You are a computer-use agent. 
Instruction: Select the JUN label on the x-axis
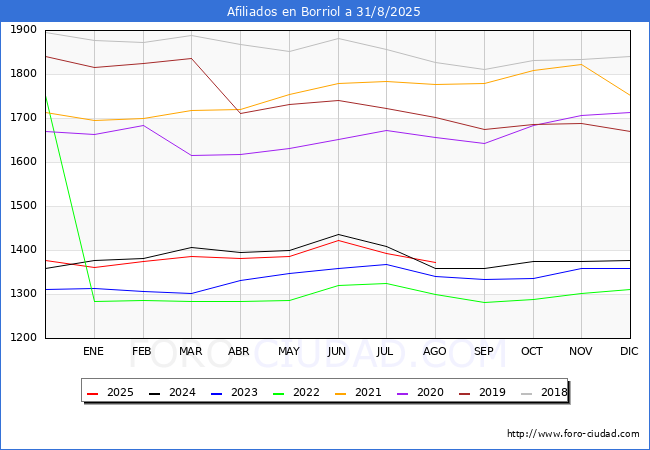337,351
